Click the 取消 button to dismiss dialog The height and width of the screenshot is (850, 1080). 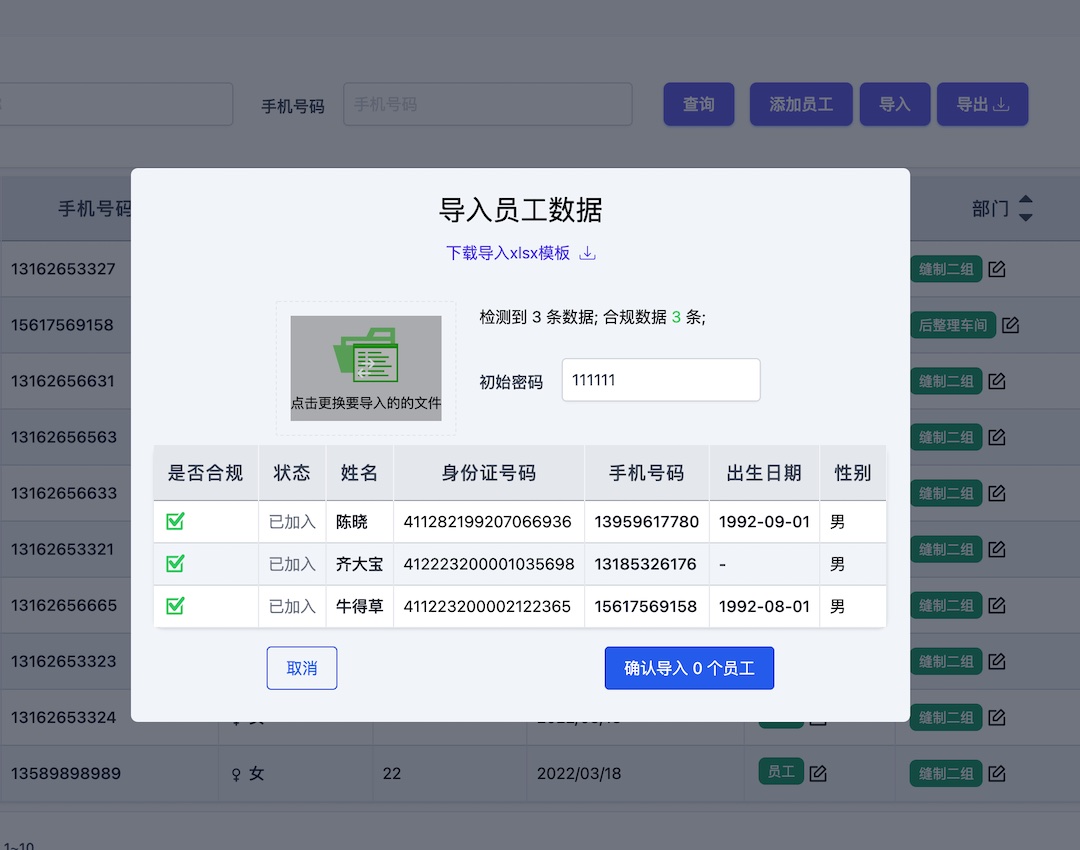(x=301, y=668)
